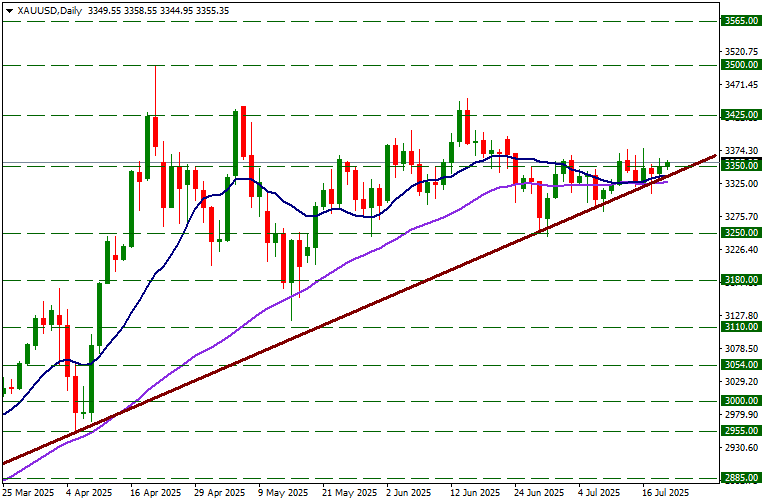The width and height of the screenshot is (765, 504).
Task: Select the 3565.00 level price label
Action: 741,21
